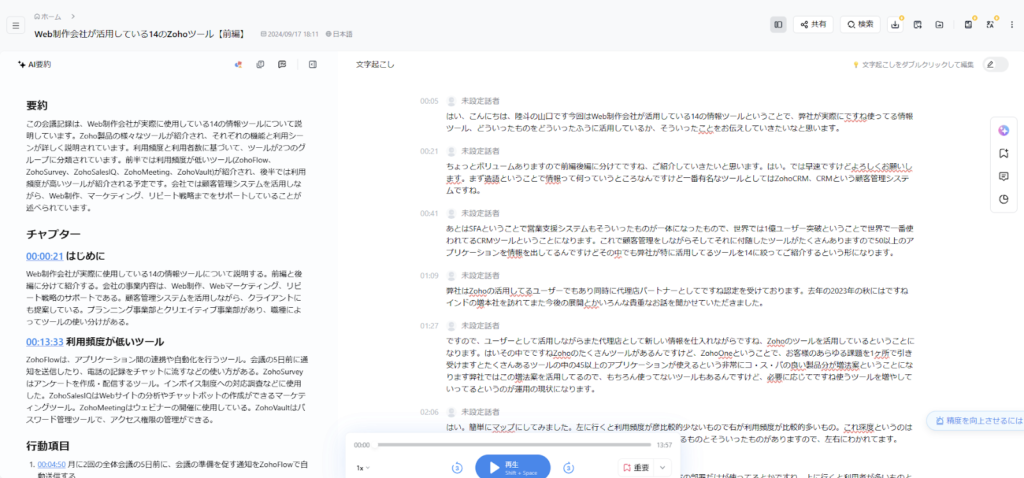Click the 00:05 transcript timestamp

point(429,101)
